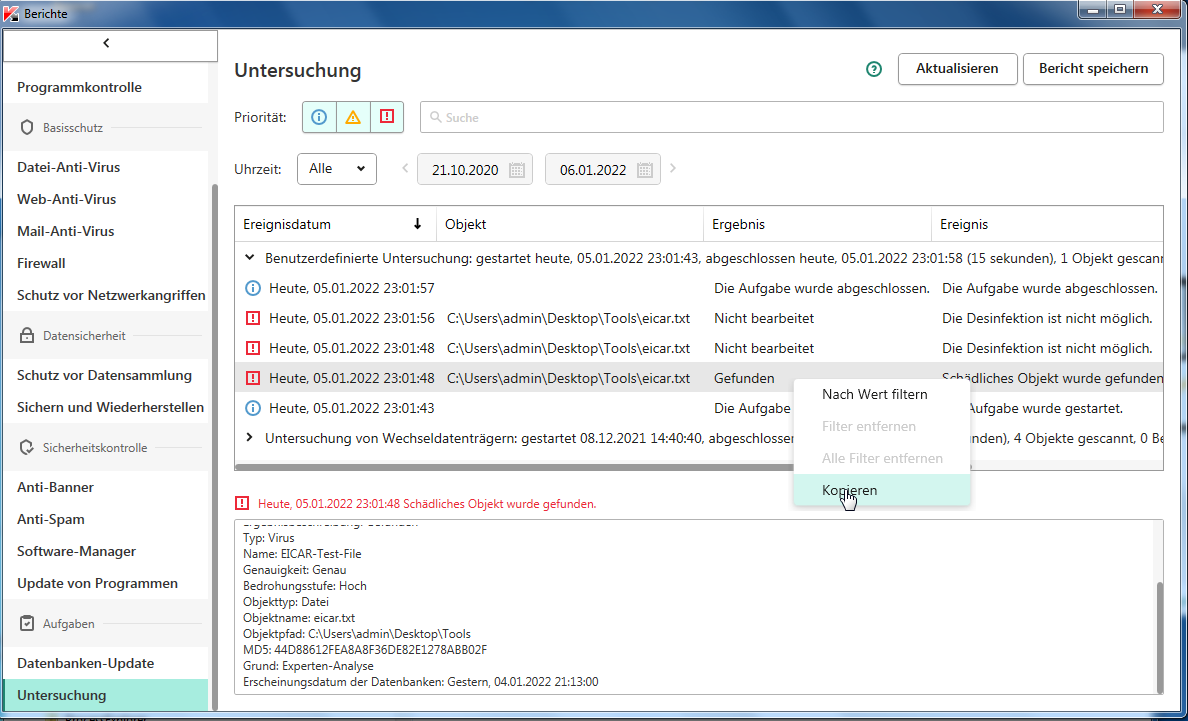Toggle the critical priority filter icon
The height and width of the screenshot is (721, 1188).
pyautogui.click(x=386, y=117)
